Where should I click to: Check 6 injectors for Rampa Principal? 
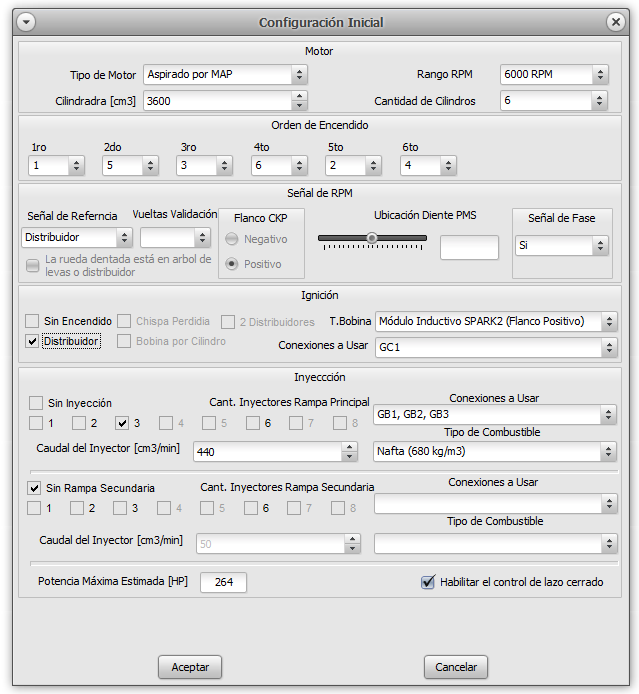point(253,423)
